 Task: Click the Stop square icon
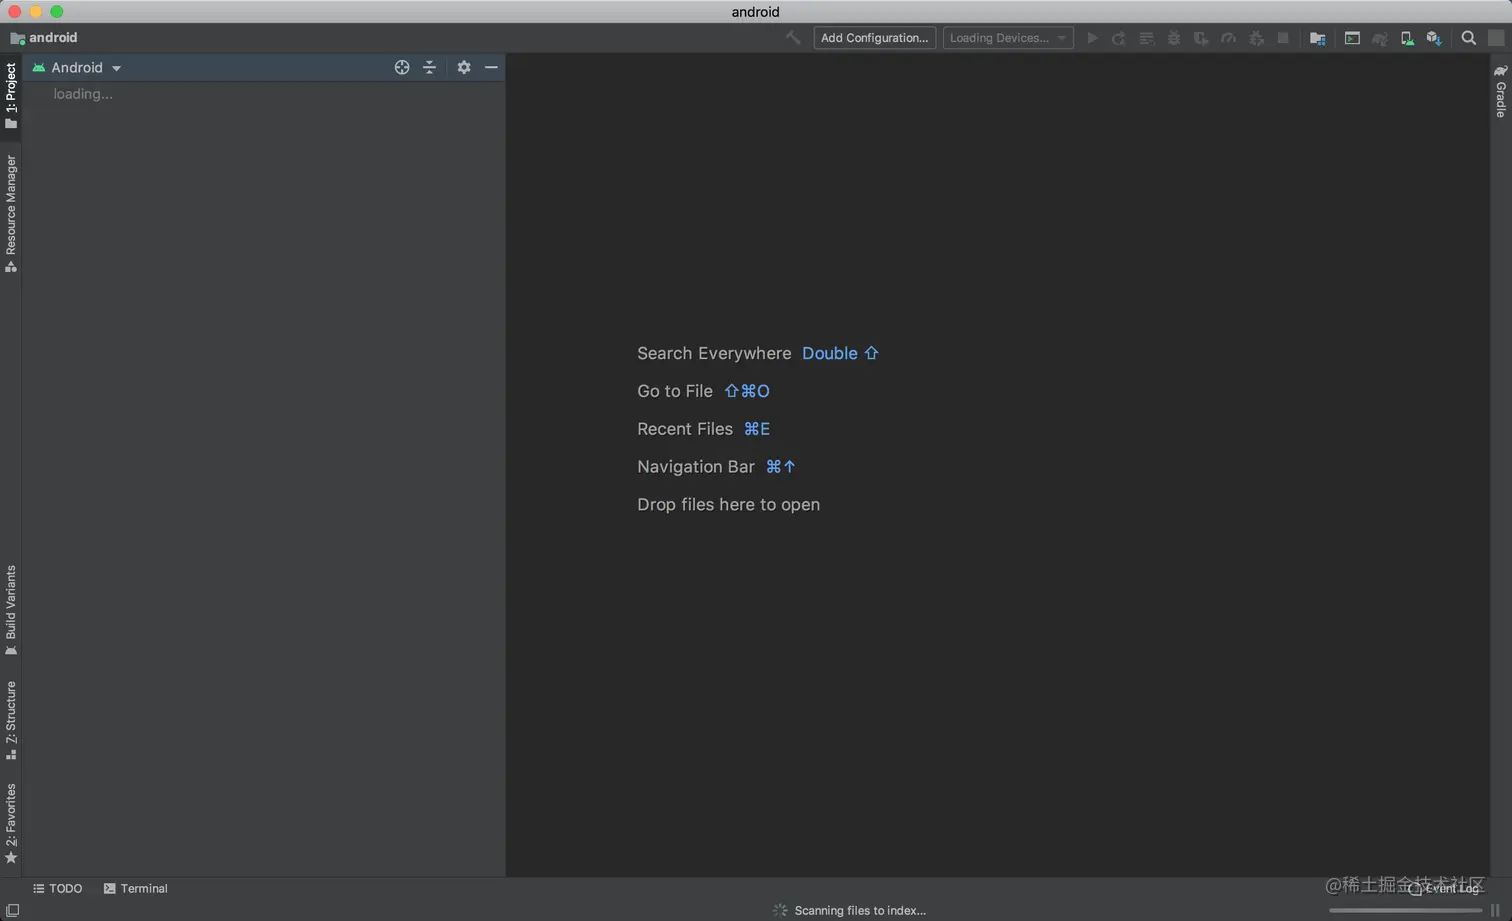point(1283,38)
